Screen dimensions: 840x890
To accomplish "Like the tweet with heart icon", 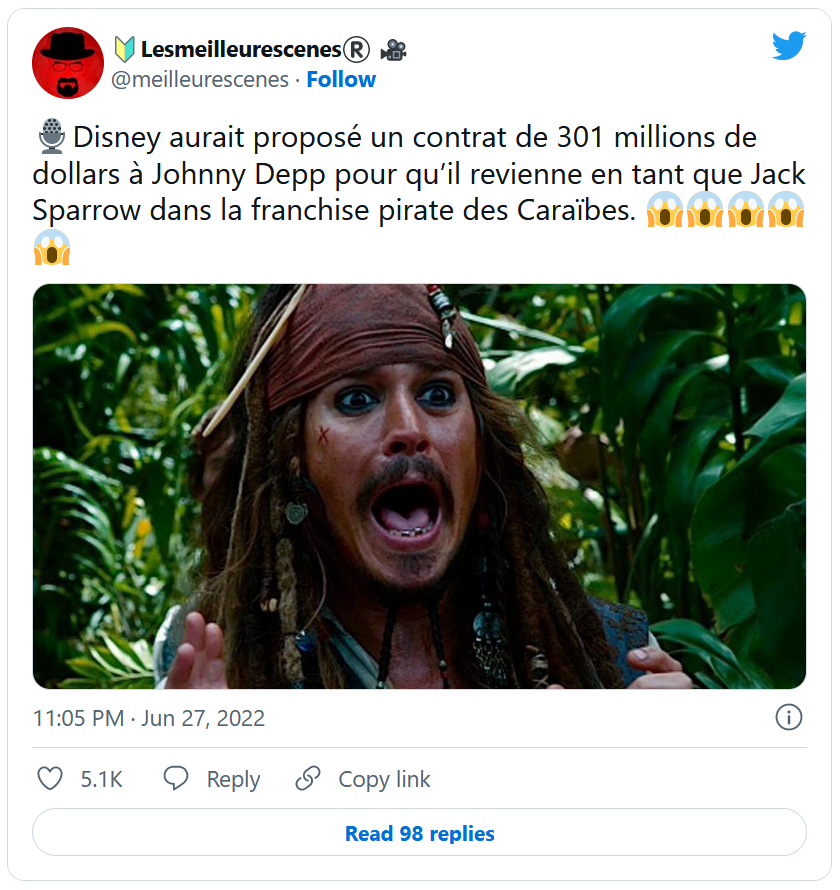I will (50, 778).
